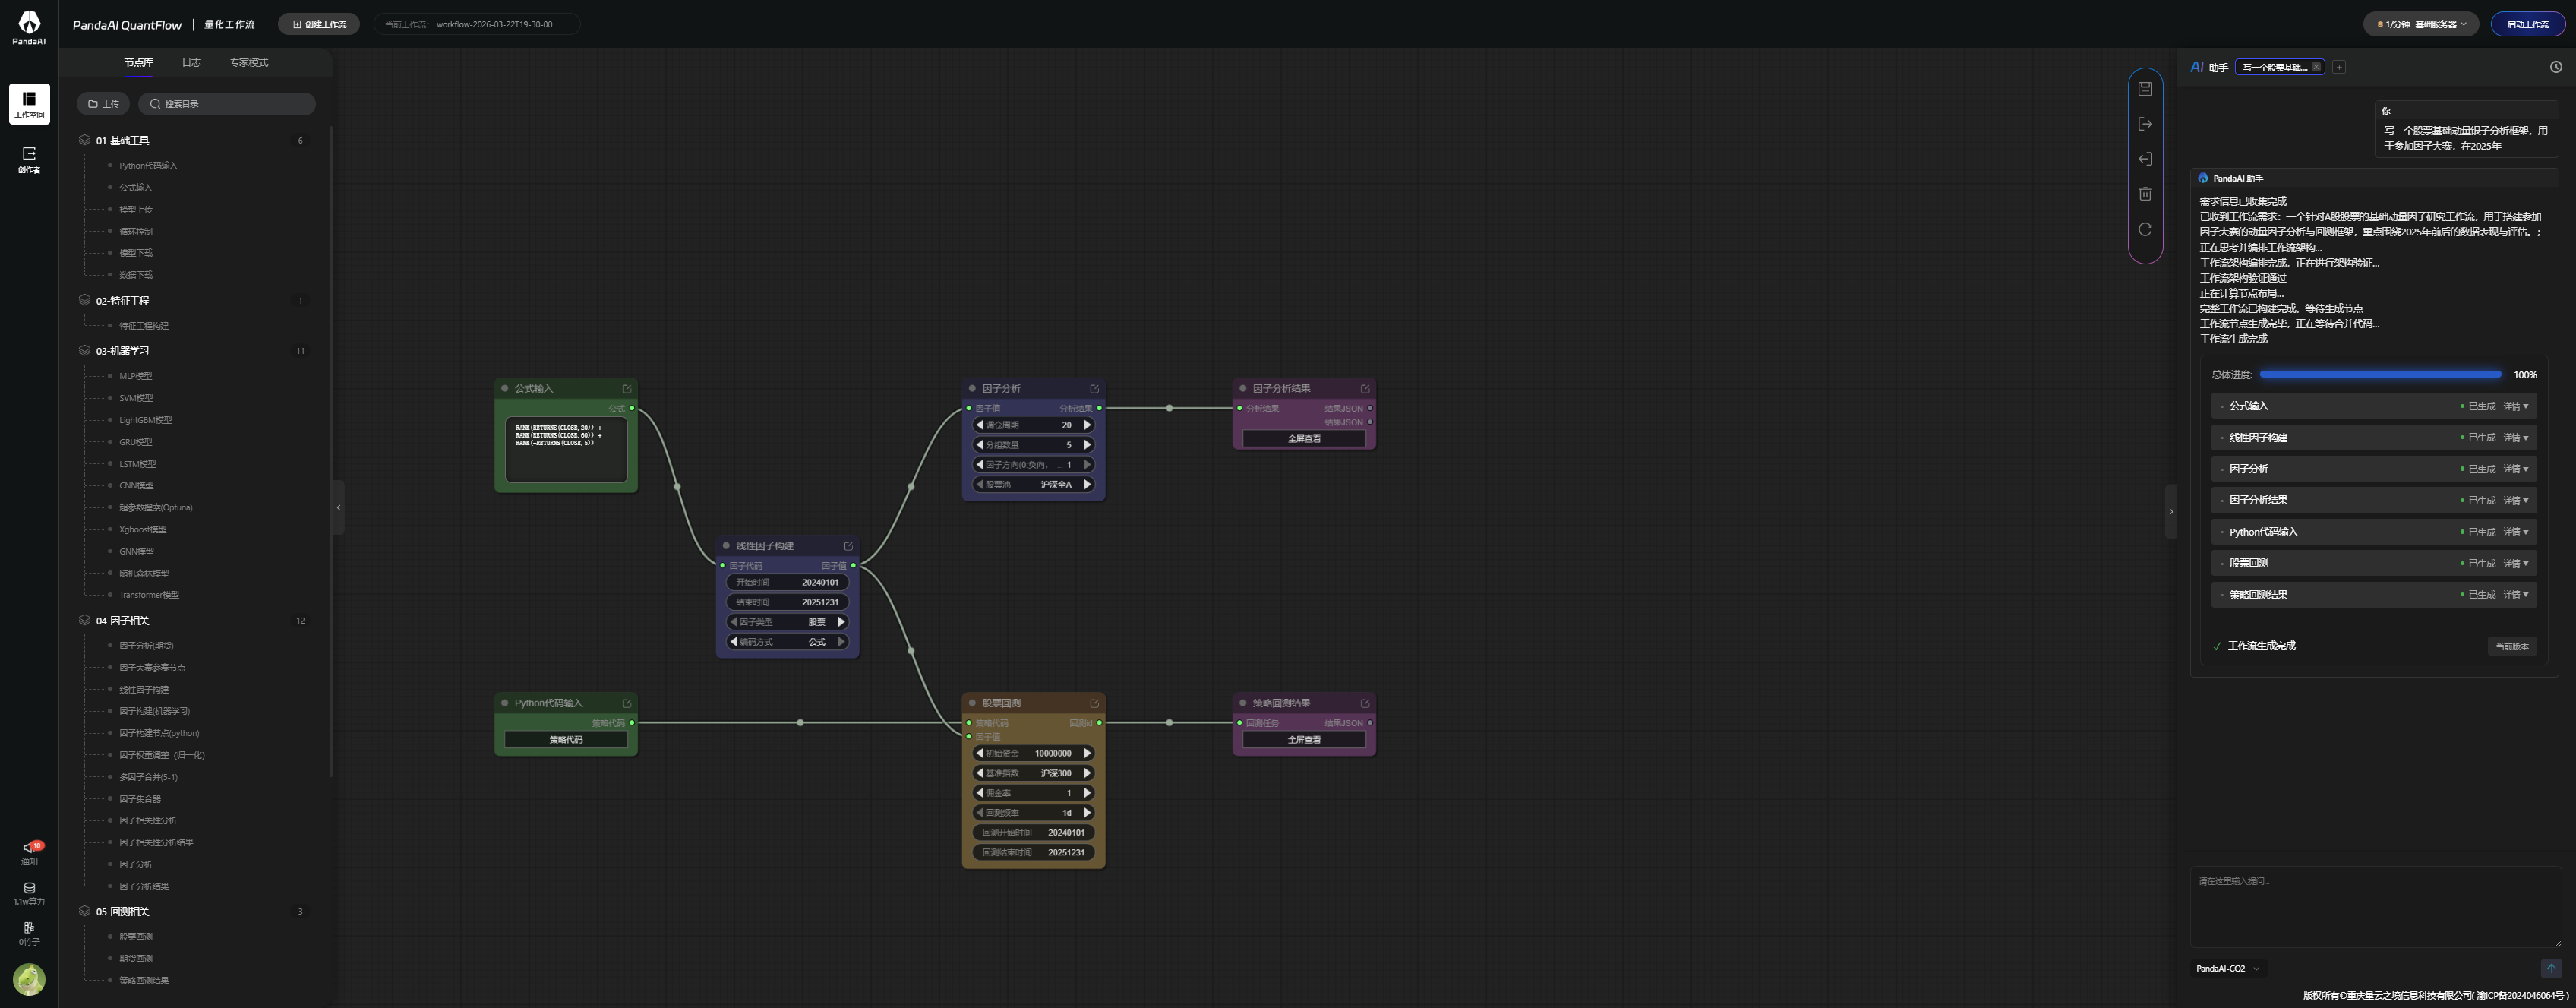The image size is (2576, 1008).
Task: Switch to the 专家模式 tab
Action: [x=248, y=62]
